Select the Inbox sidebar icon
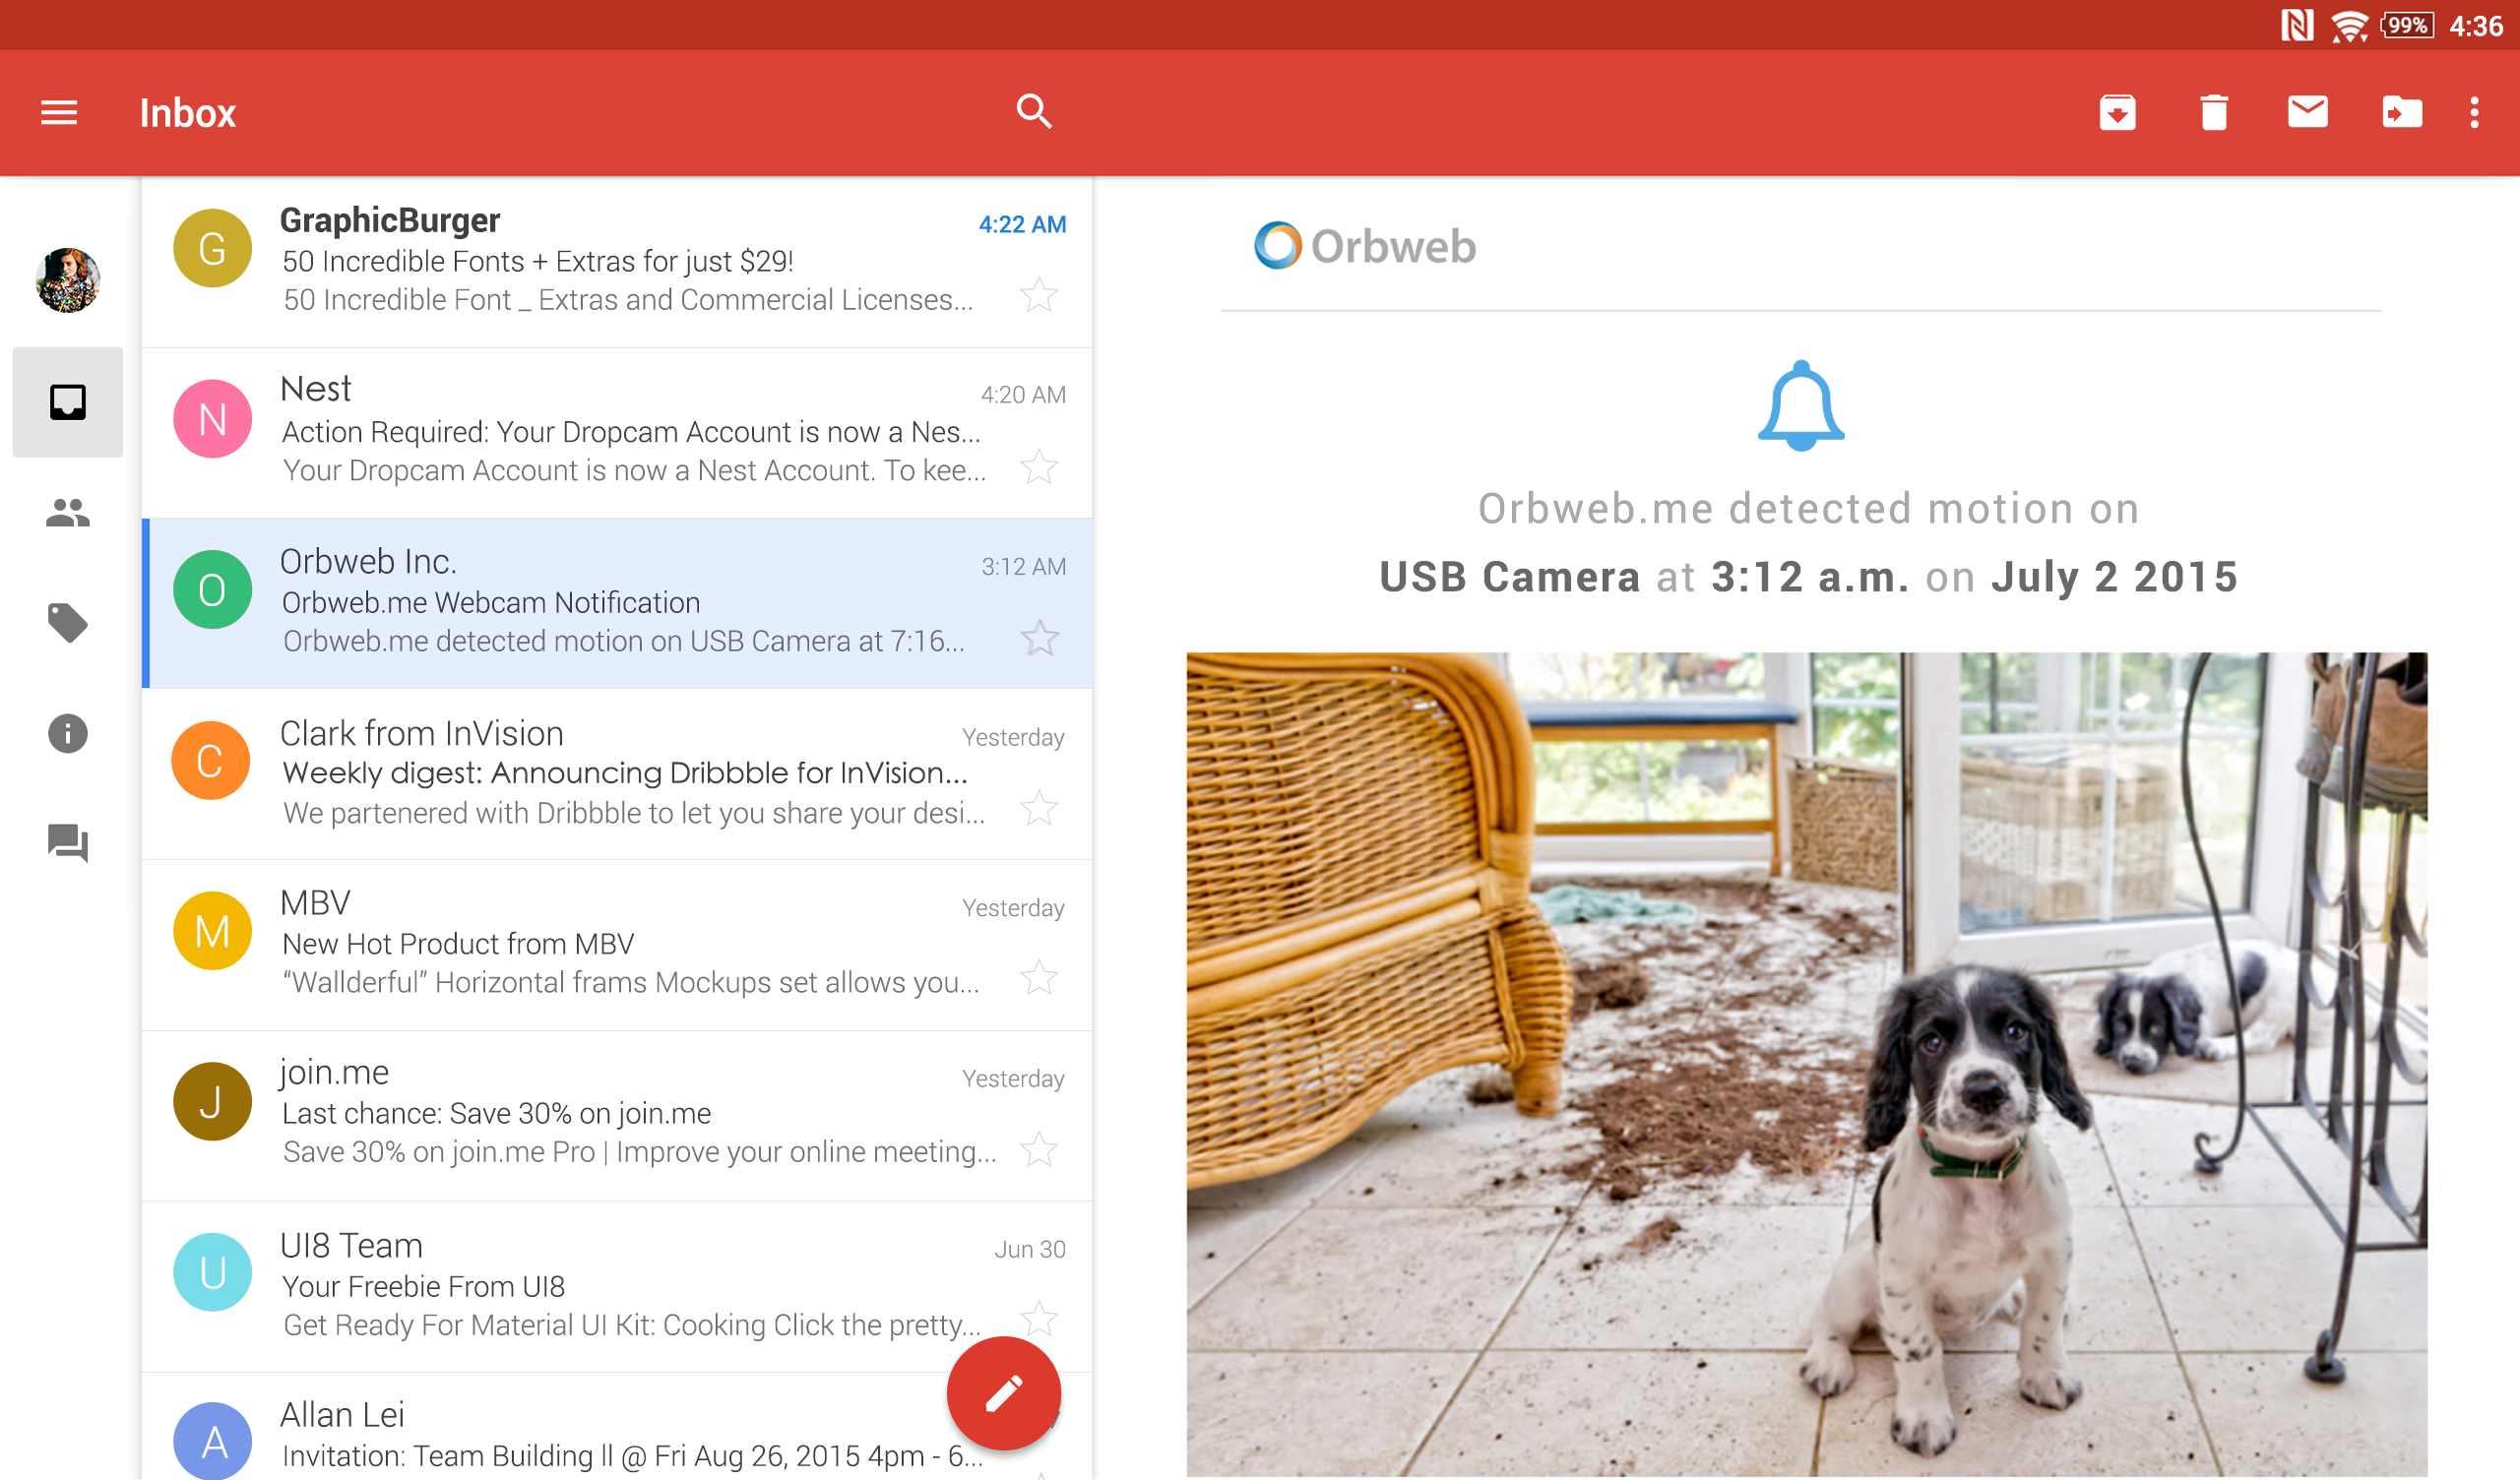The height and width of the screenshot is (1480, 2520). tap(68, 402)
